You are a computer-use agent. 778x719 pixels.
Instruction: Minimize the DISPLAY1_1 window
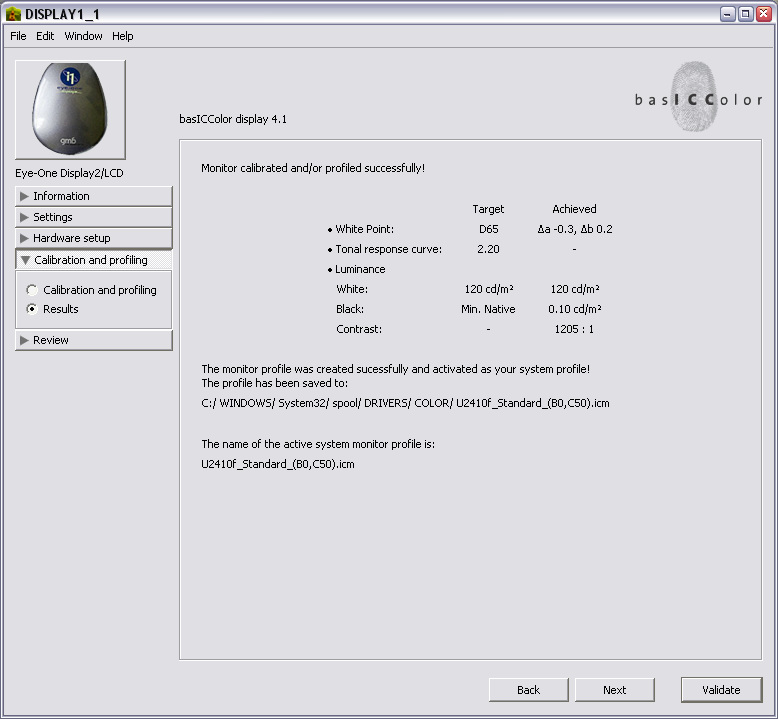[727, 14]
